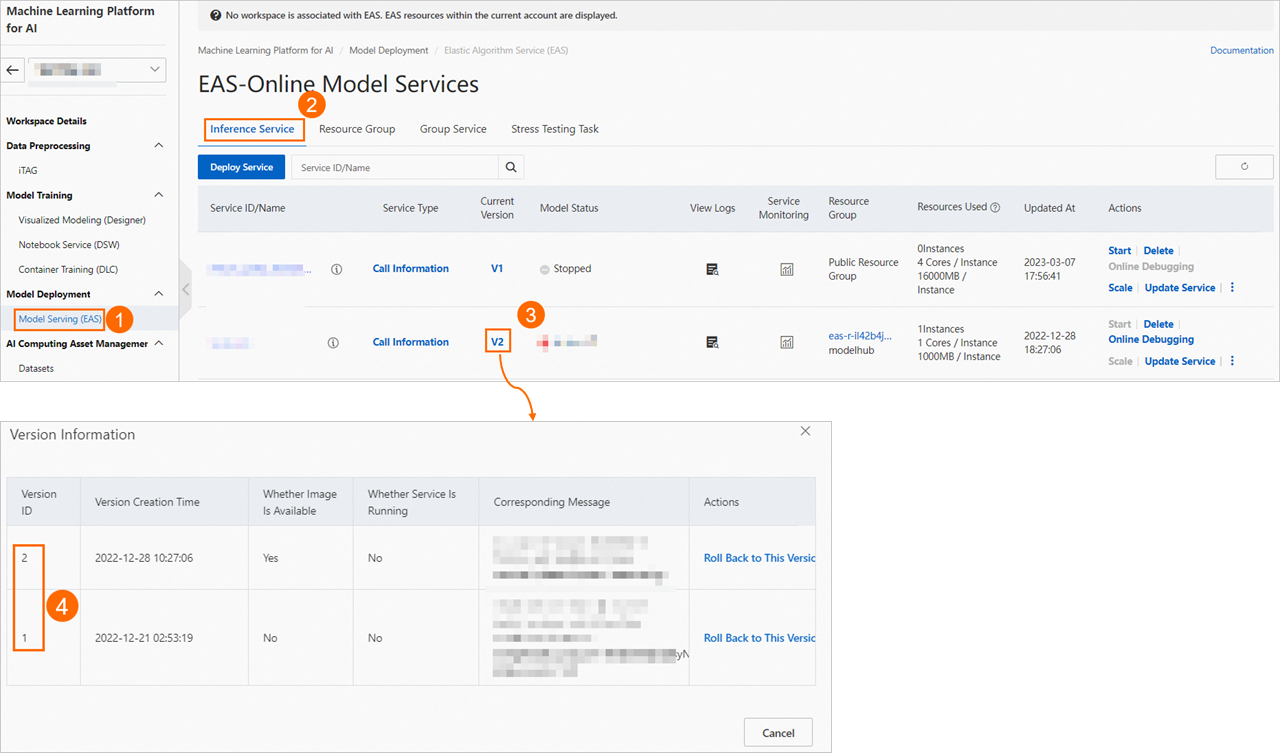Click the Stopped status text
Viewport: 1280px width, 753px height.
(572, 269)
